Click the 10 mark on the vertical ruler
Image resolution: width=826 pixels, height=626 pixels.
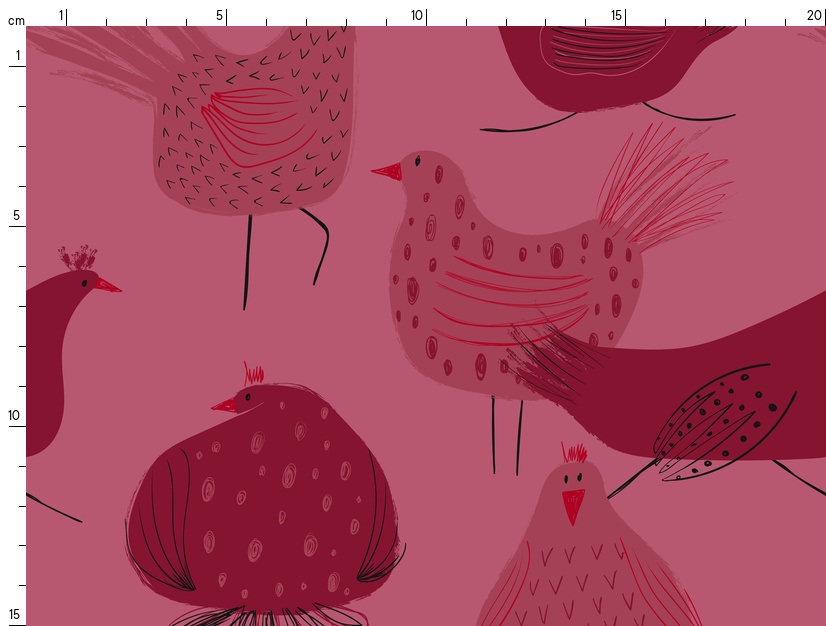[x=15, y=415]
